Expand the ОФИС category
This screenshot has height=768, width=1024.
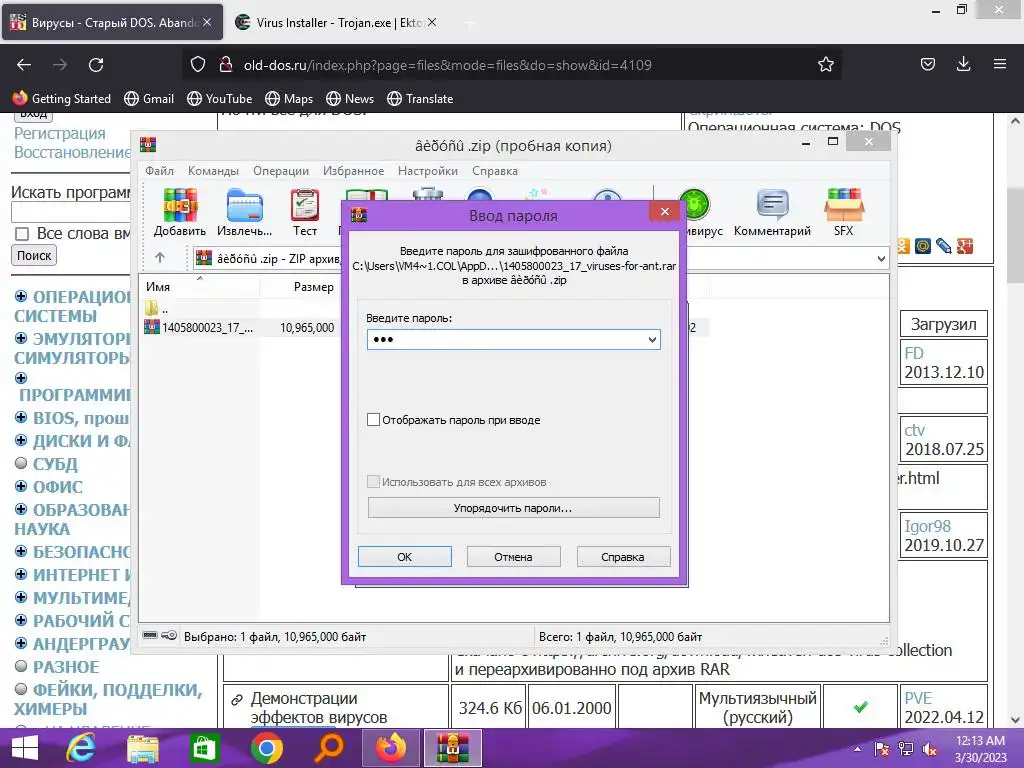pyautogui.click(x=21, y=487)
